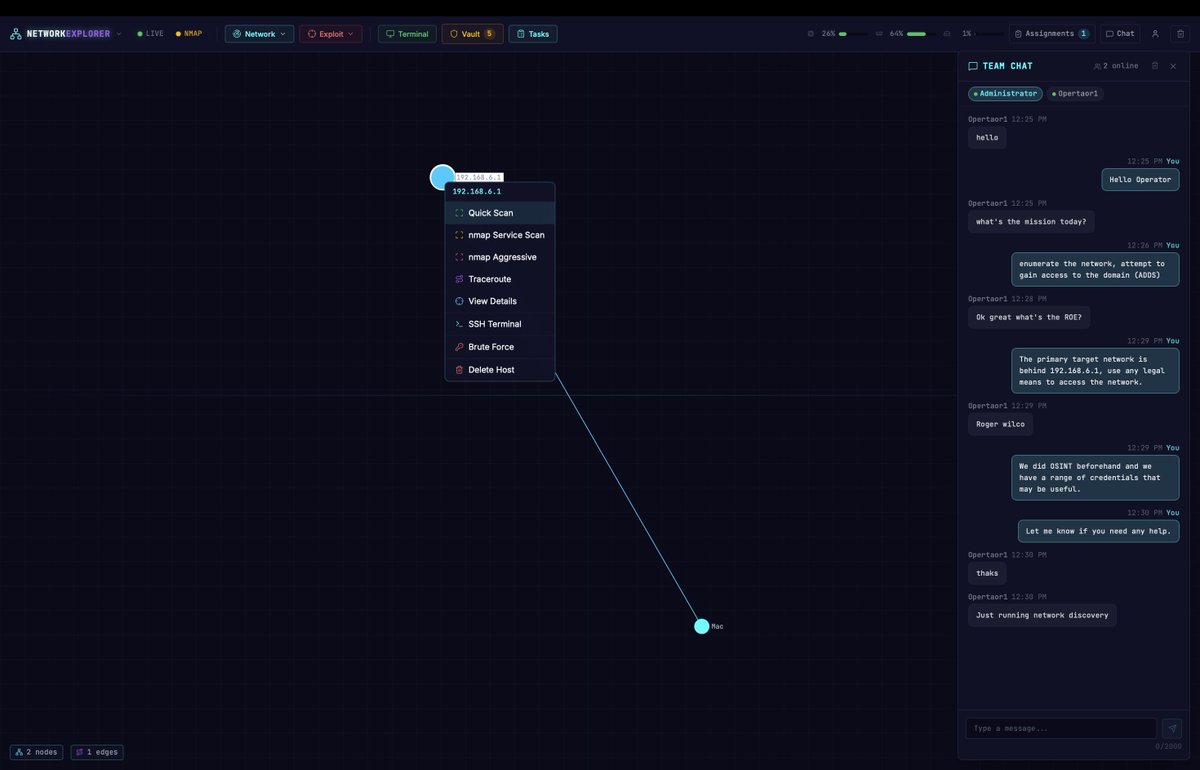Select the Administrator user chip
The image size is (1200, 770).
point(1005,94)
